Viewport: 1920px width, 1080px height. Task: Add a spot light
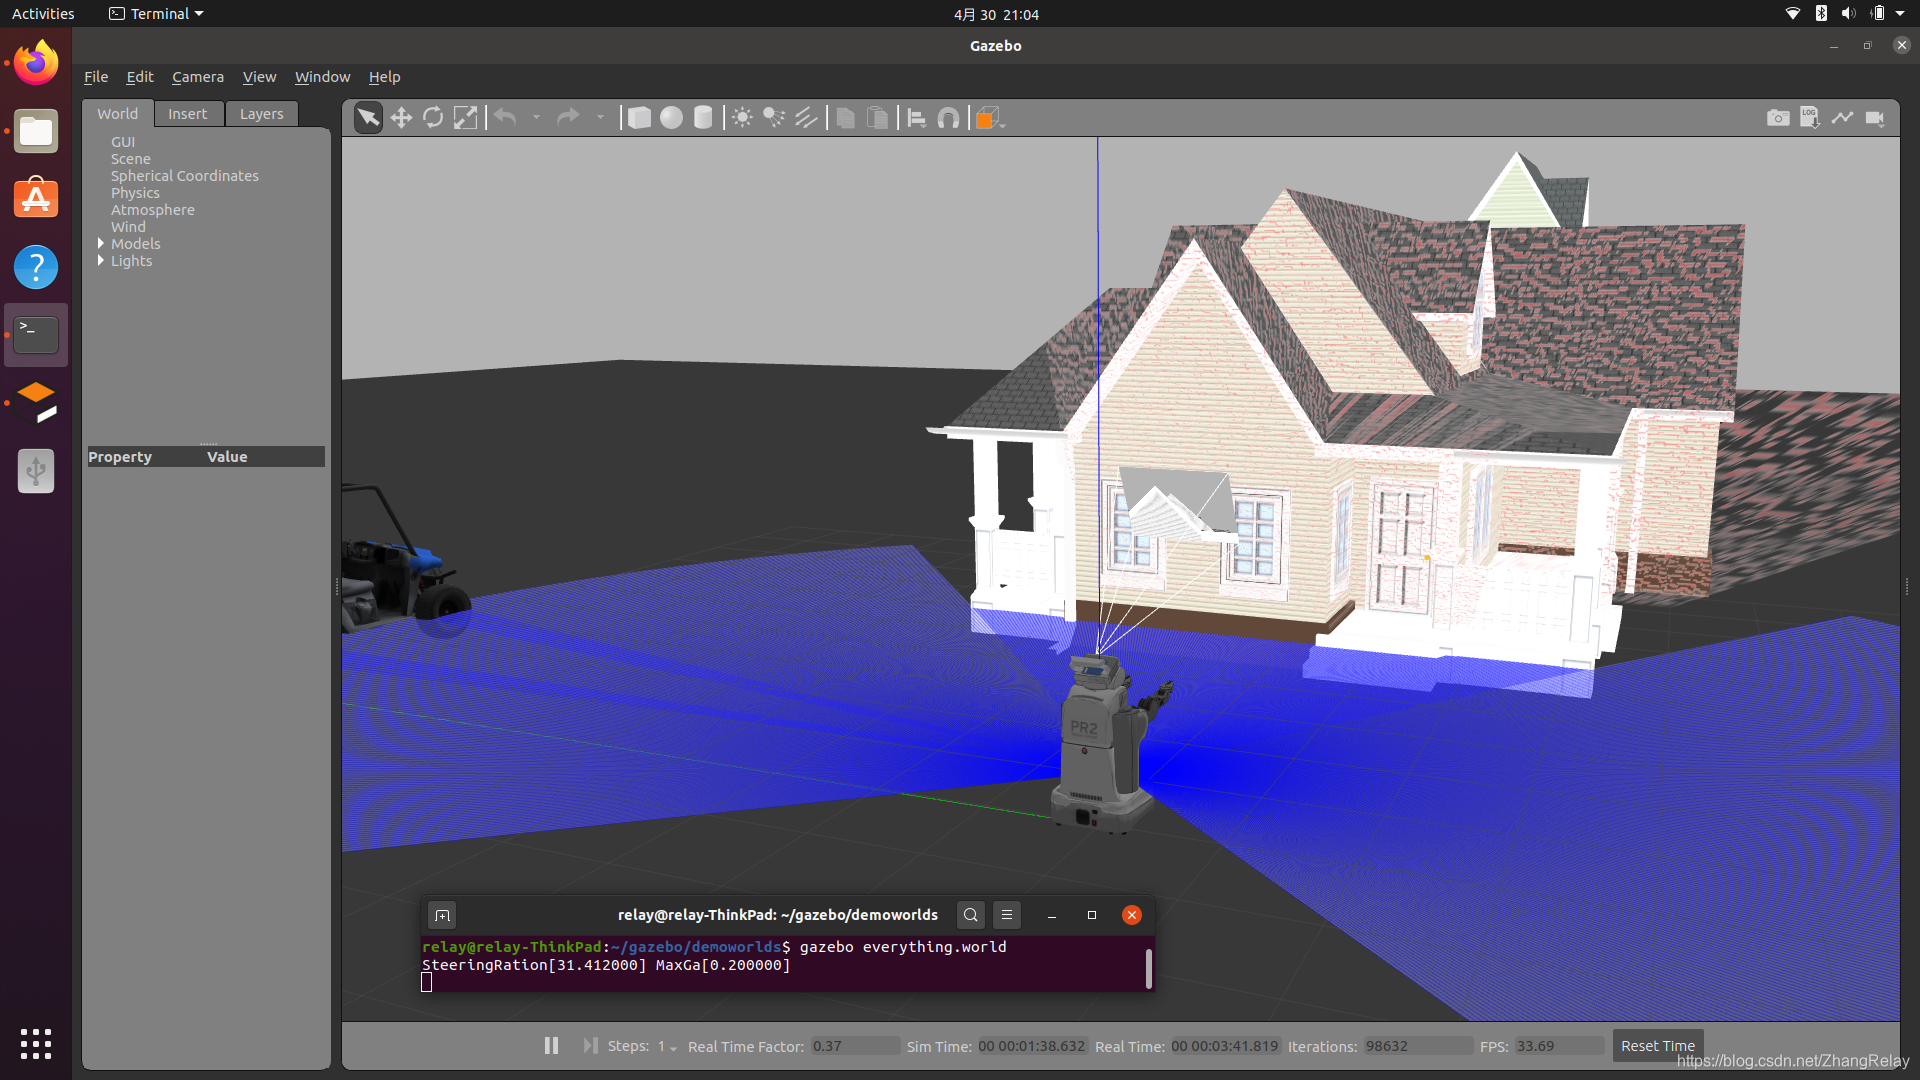tap(774, 118)
